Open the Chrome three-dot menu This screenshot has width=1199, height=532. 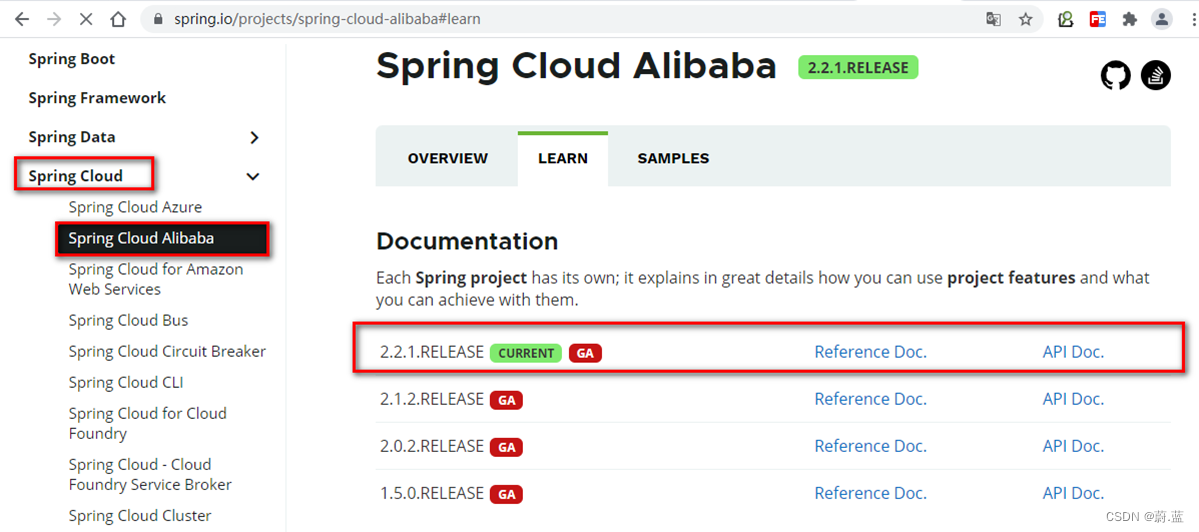coord(1187,19)
